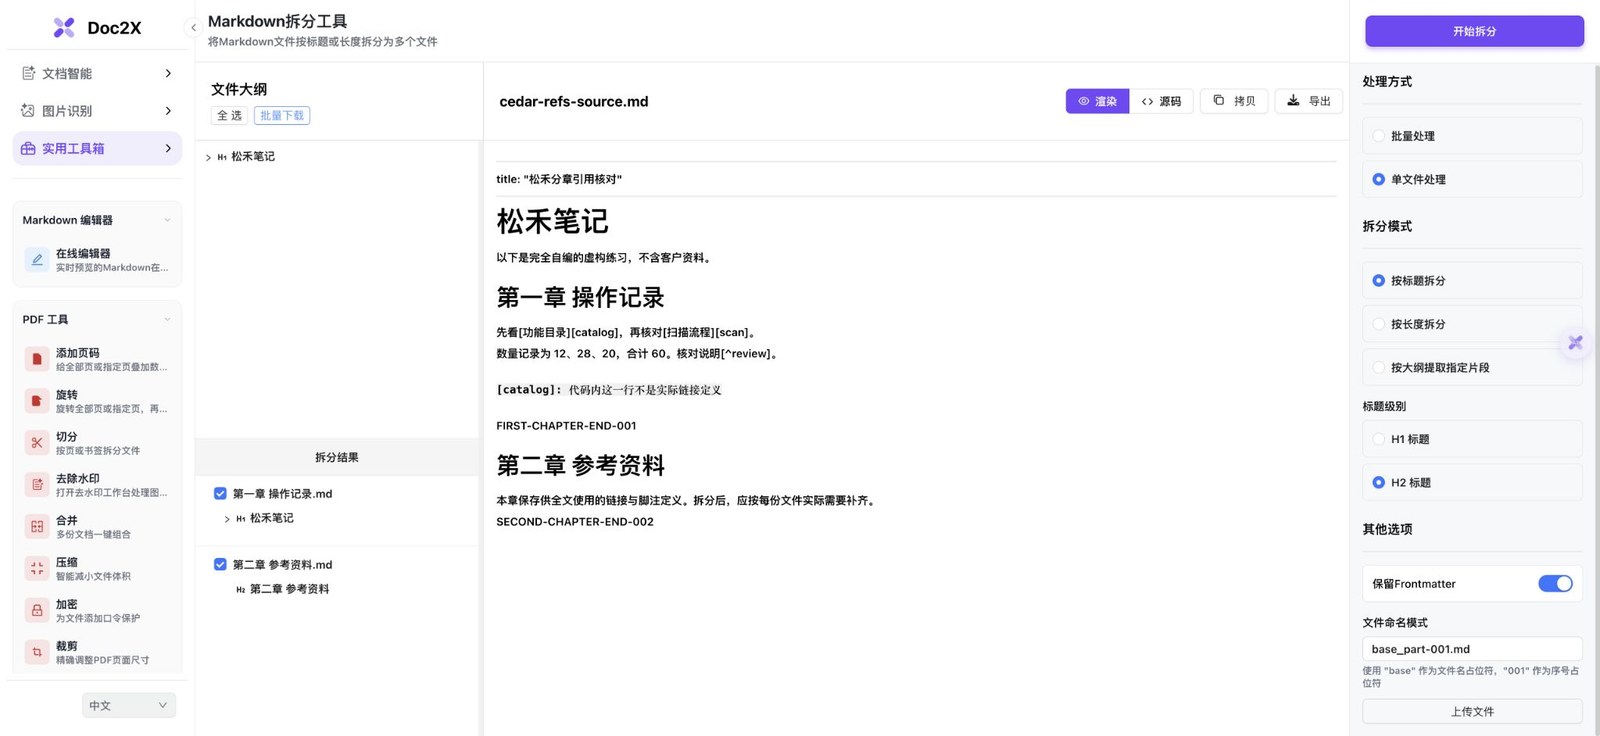Click the 加密 lock icon
This screenshot has width=1600, height=736.
[37, 611]
